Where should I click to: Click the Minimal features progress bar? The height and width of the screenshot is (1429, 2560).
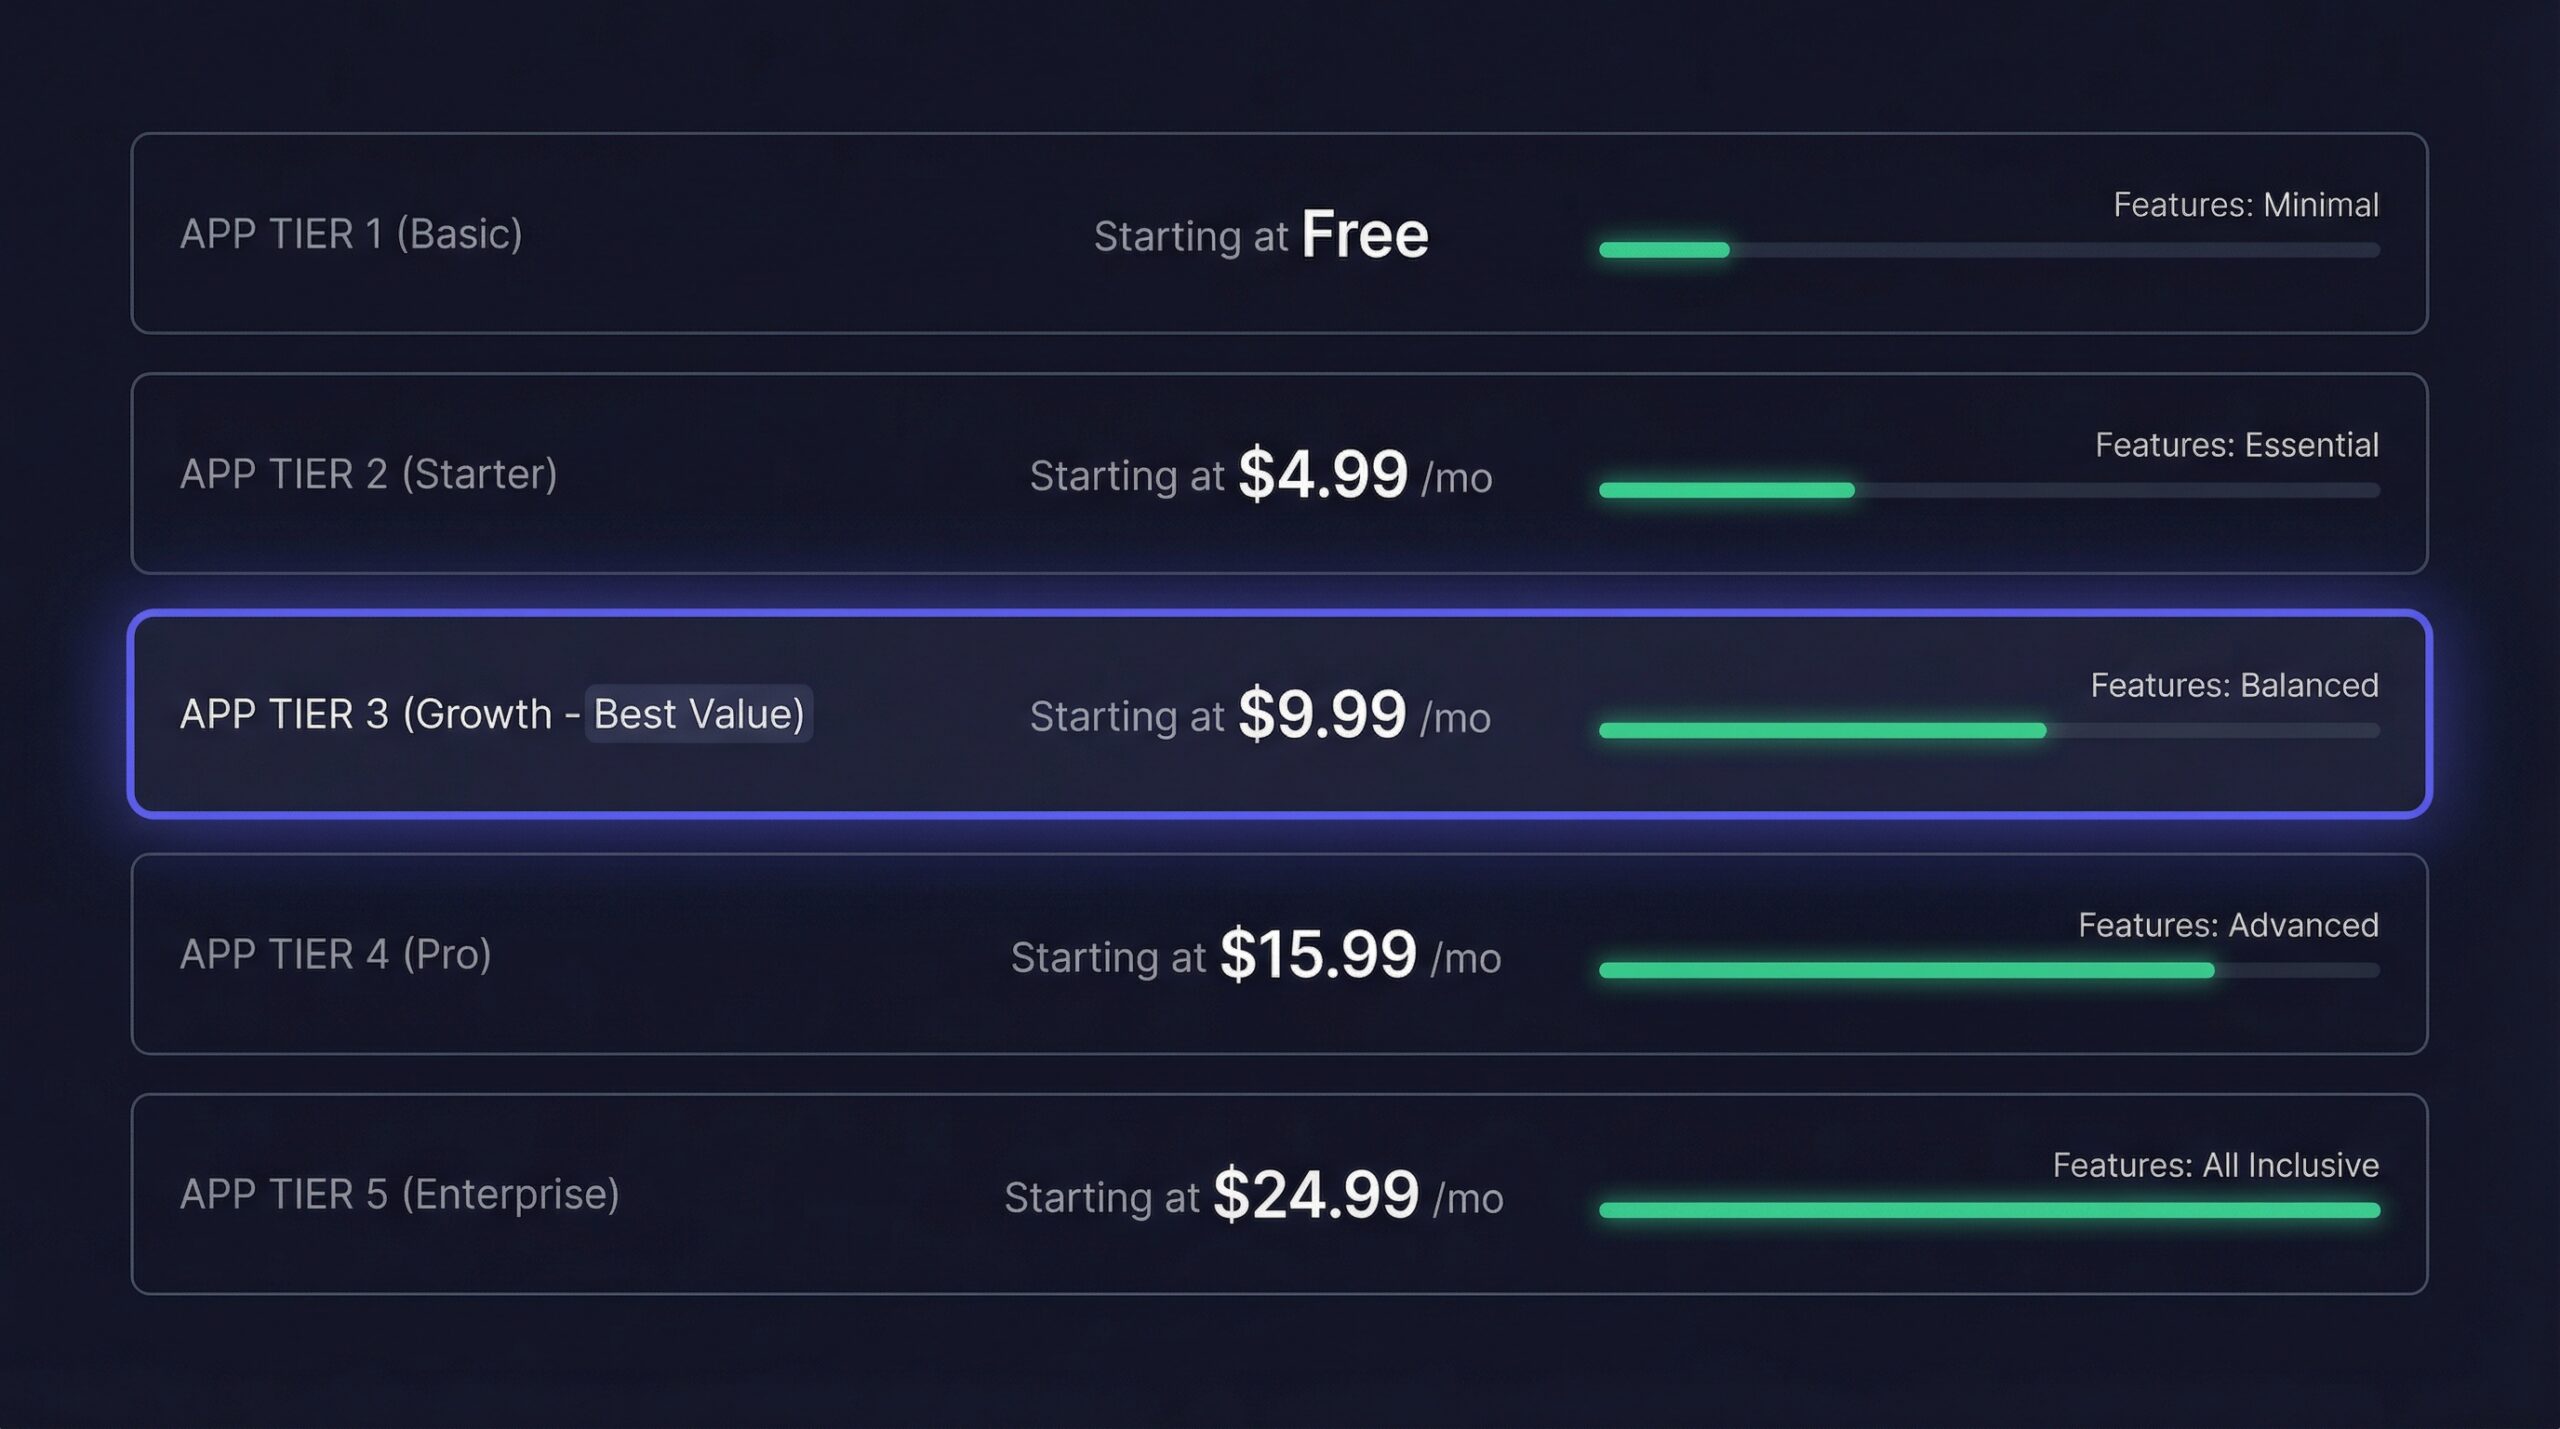tap(1988, 250)
